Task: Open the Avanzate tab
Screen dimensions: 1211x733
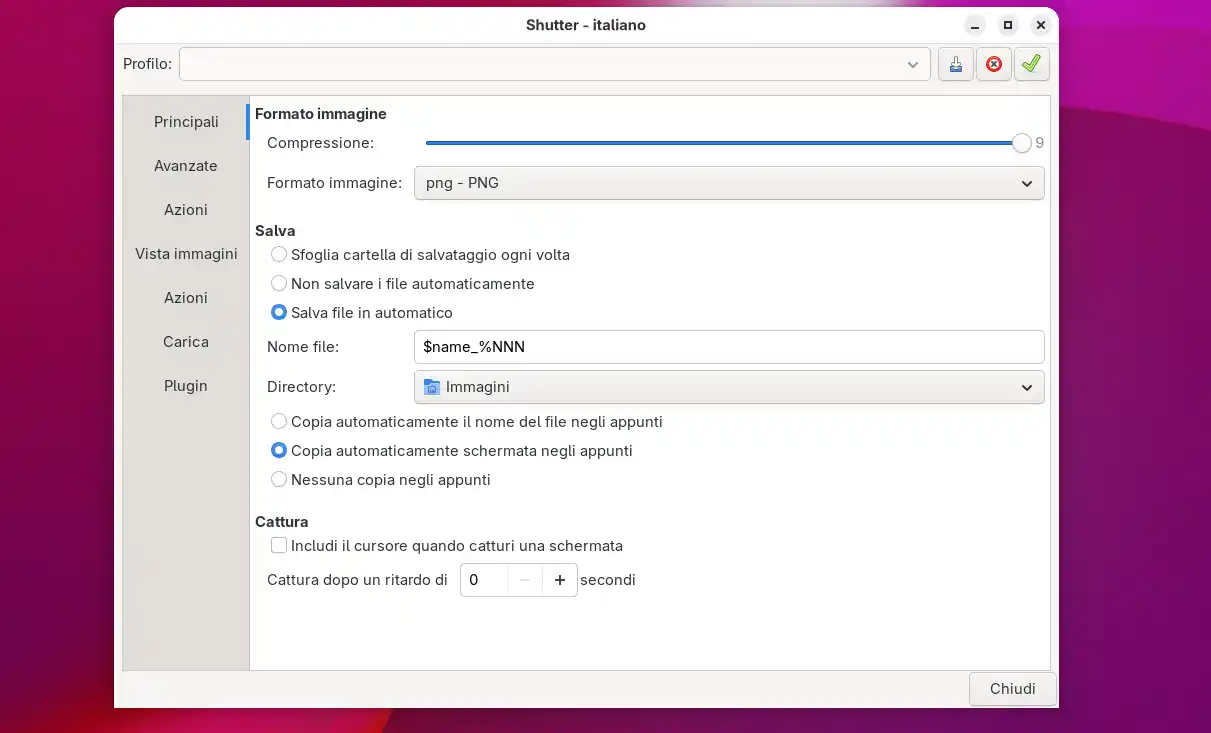Action: pyautogui.click(x=186, y=166)
